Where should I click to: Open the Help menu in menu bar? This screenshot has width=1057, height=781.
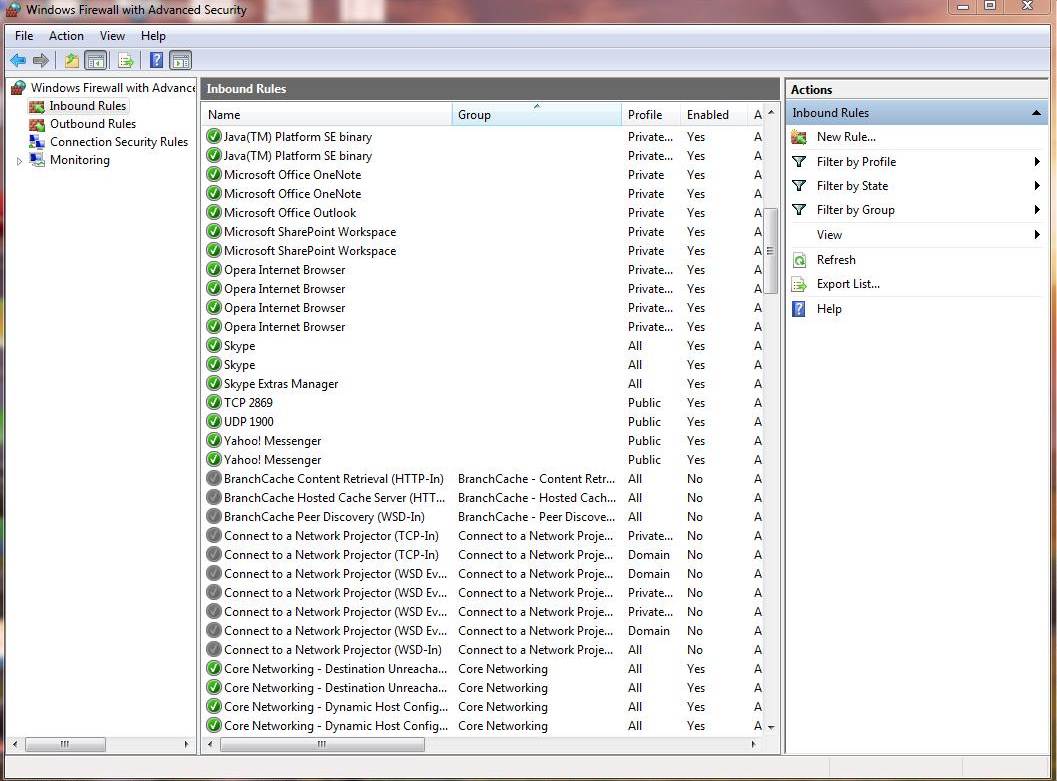[x=153, y=36]
